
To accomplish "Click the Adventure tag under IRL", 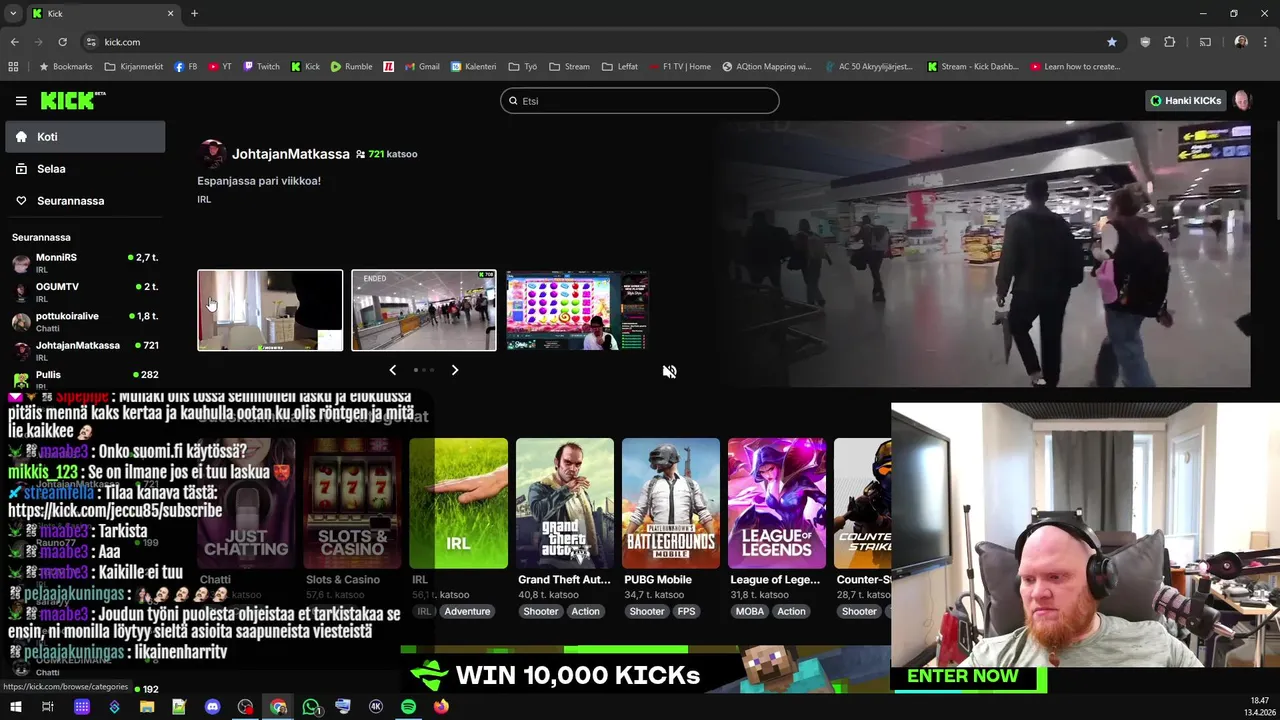I will pos(467,611).
